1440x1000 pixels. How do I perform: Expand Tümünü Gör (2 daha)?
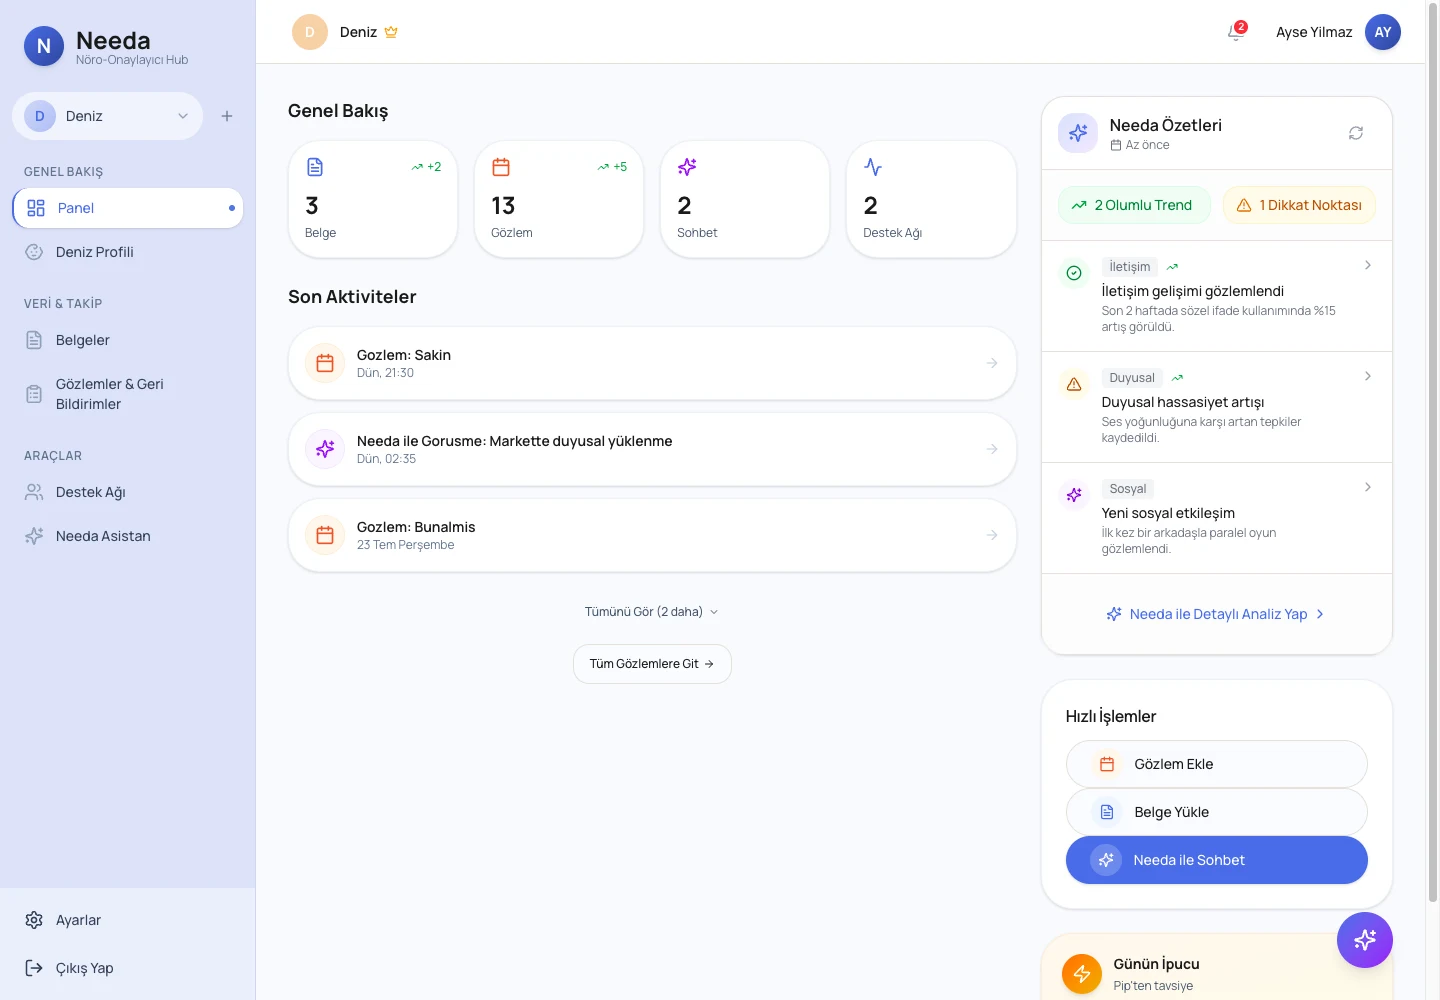click(652, 612)
